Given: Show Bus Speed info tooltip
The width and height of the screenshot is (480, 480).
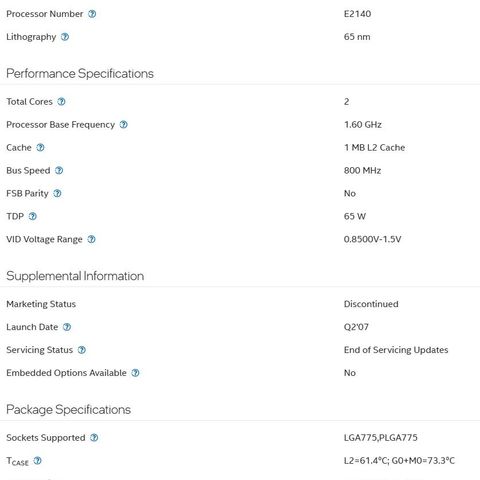Looking at the screenshot, I should pos(59,170).
